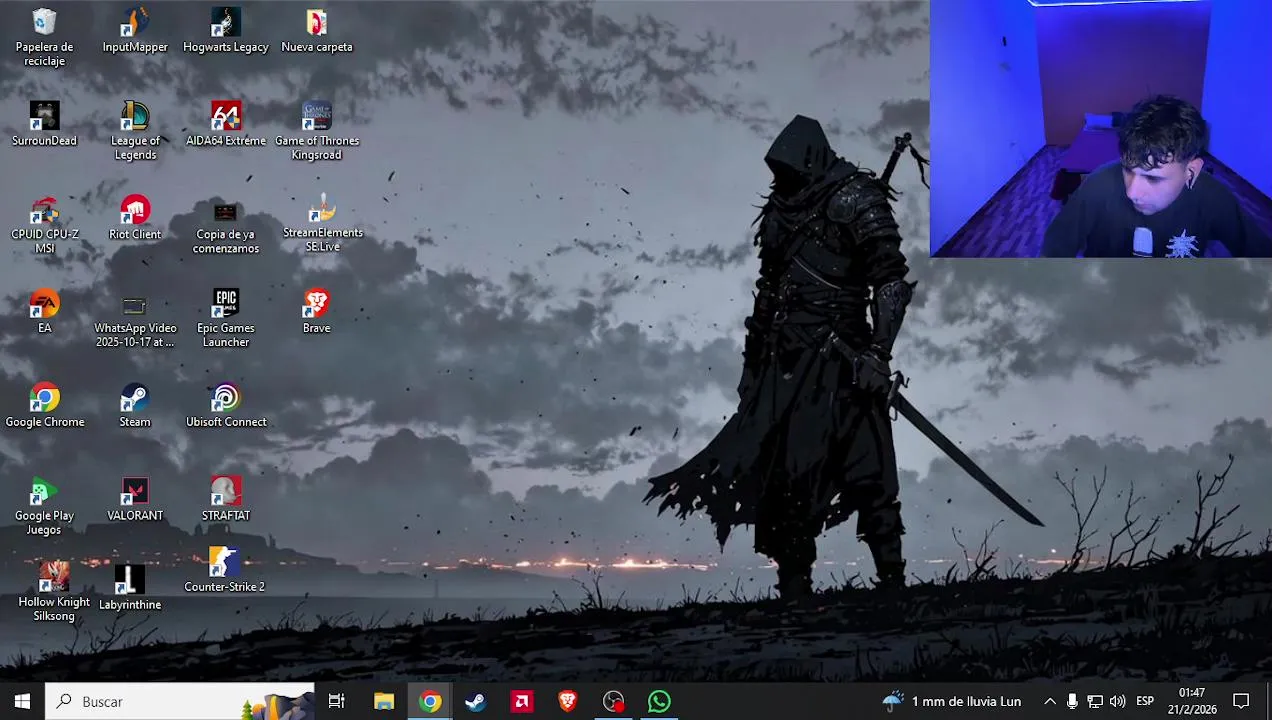Screen dimensions: 1272x720
Task: Switch to Chrome in the taskbar
Action: point(430,702)
